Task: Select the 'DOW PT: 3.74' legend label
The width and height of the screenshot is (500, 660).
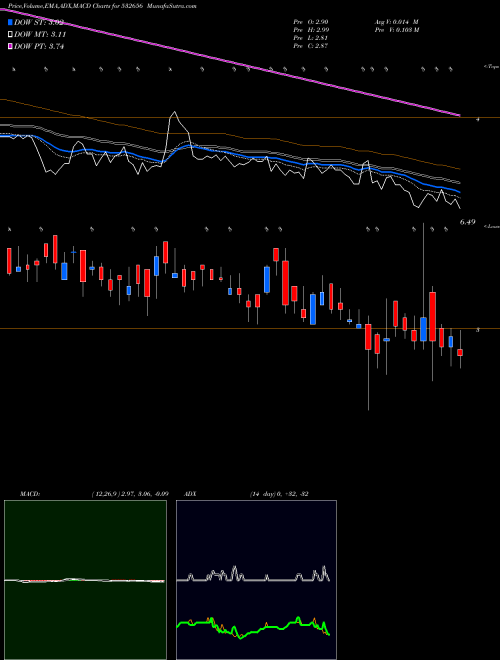Action: (x=39, y=46)
